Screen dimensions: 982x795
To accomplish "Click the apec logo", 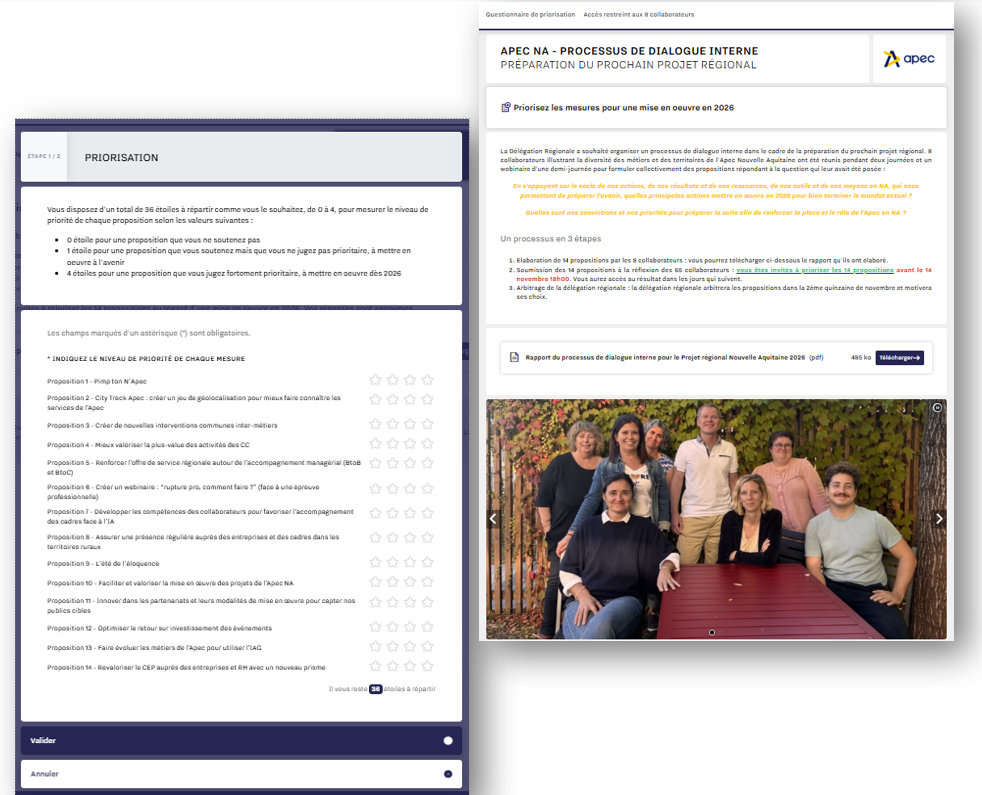I will pos(909,59).
